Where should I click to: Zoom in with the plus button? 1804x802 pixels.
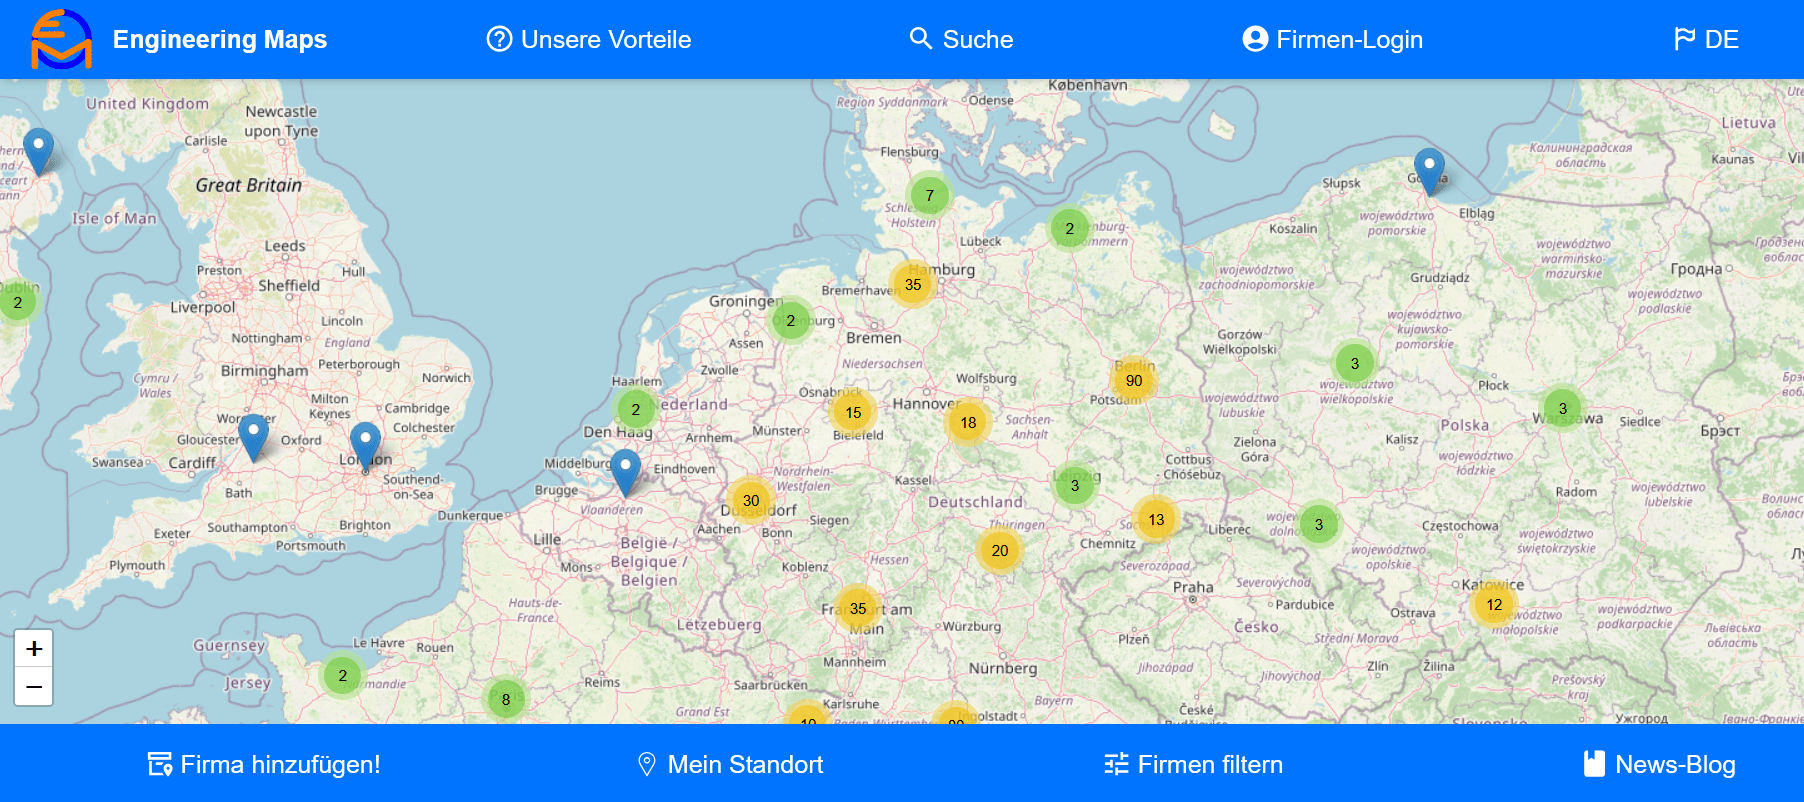click(34, 649)
